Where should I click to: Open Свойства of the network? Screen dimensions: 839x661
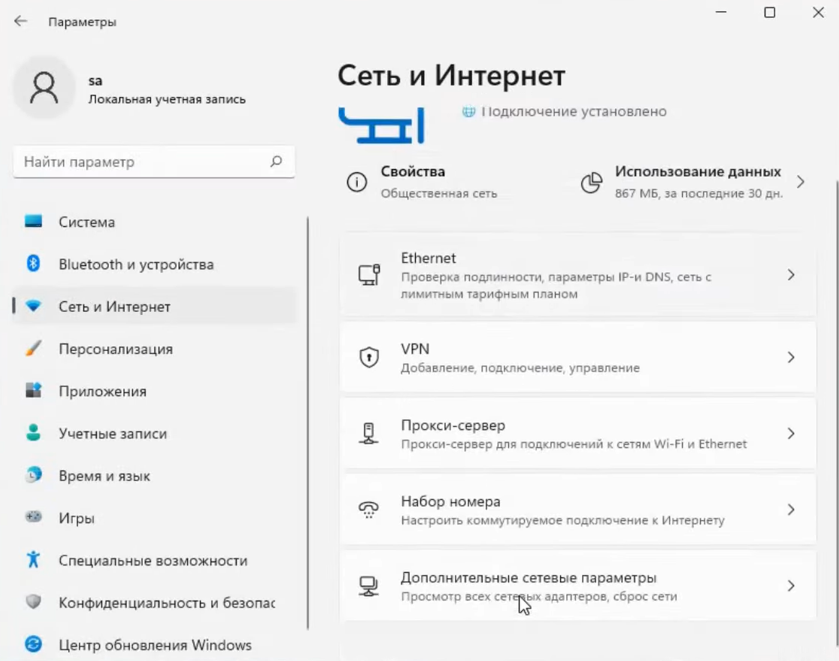pos(423,182)
